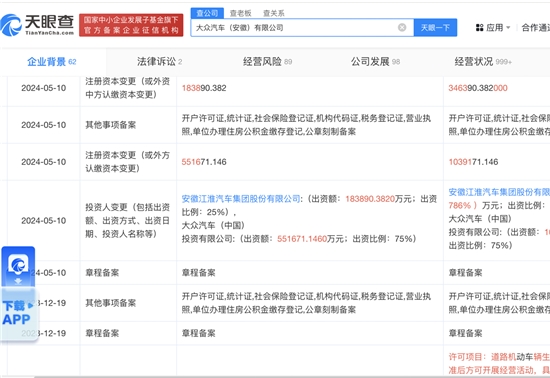Click 投资人变更 change item cell
Screen dimensions: 550x378
(128, 221)
